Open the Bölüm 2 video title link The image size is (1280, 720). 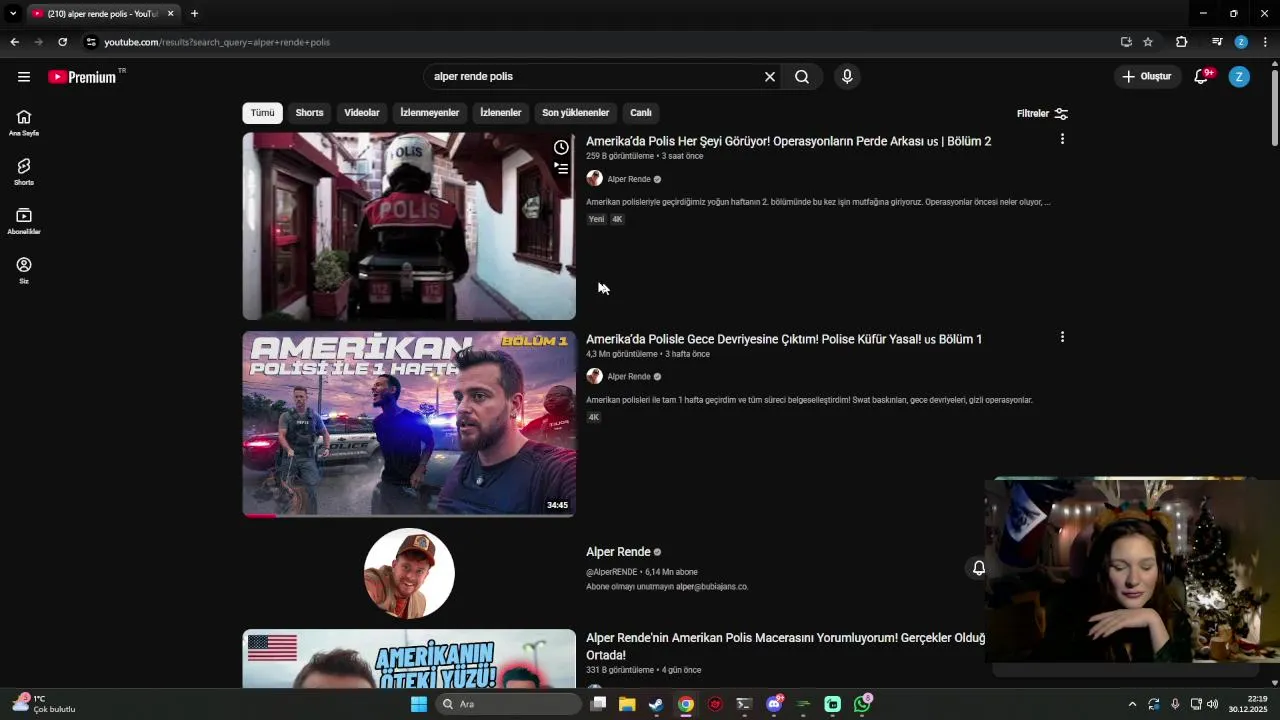(x=789, y=141)
